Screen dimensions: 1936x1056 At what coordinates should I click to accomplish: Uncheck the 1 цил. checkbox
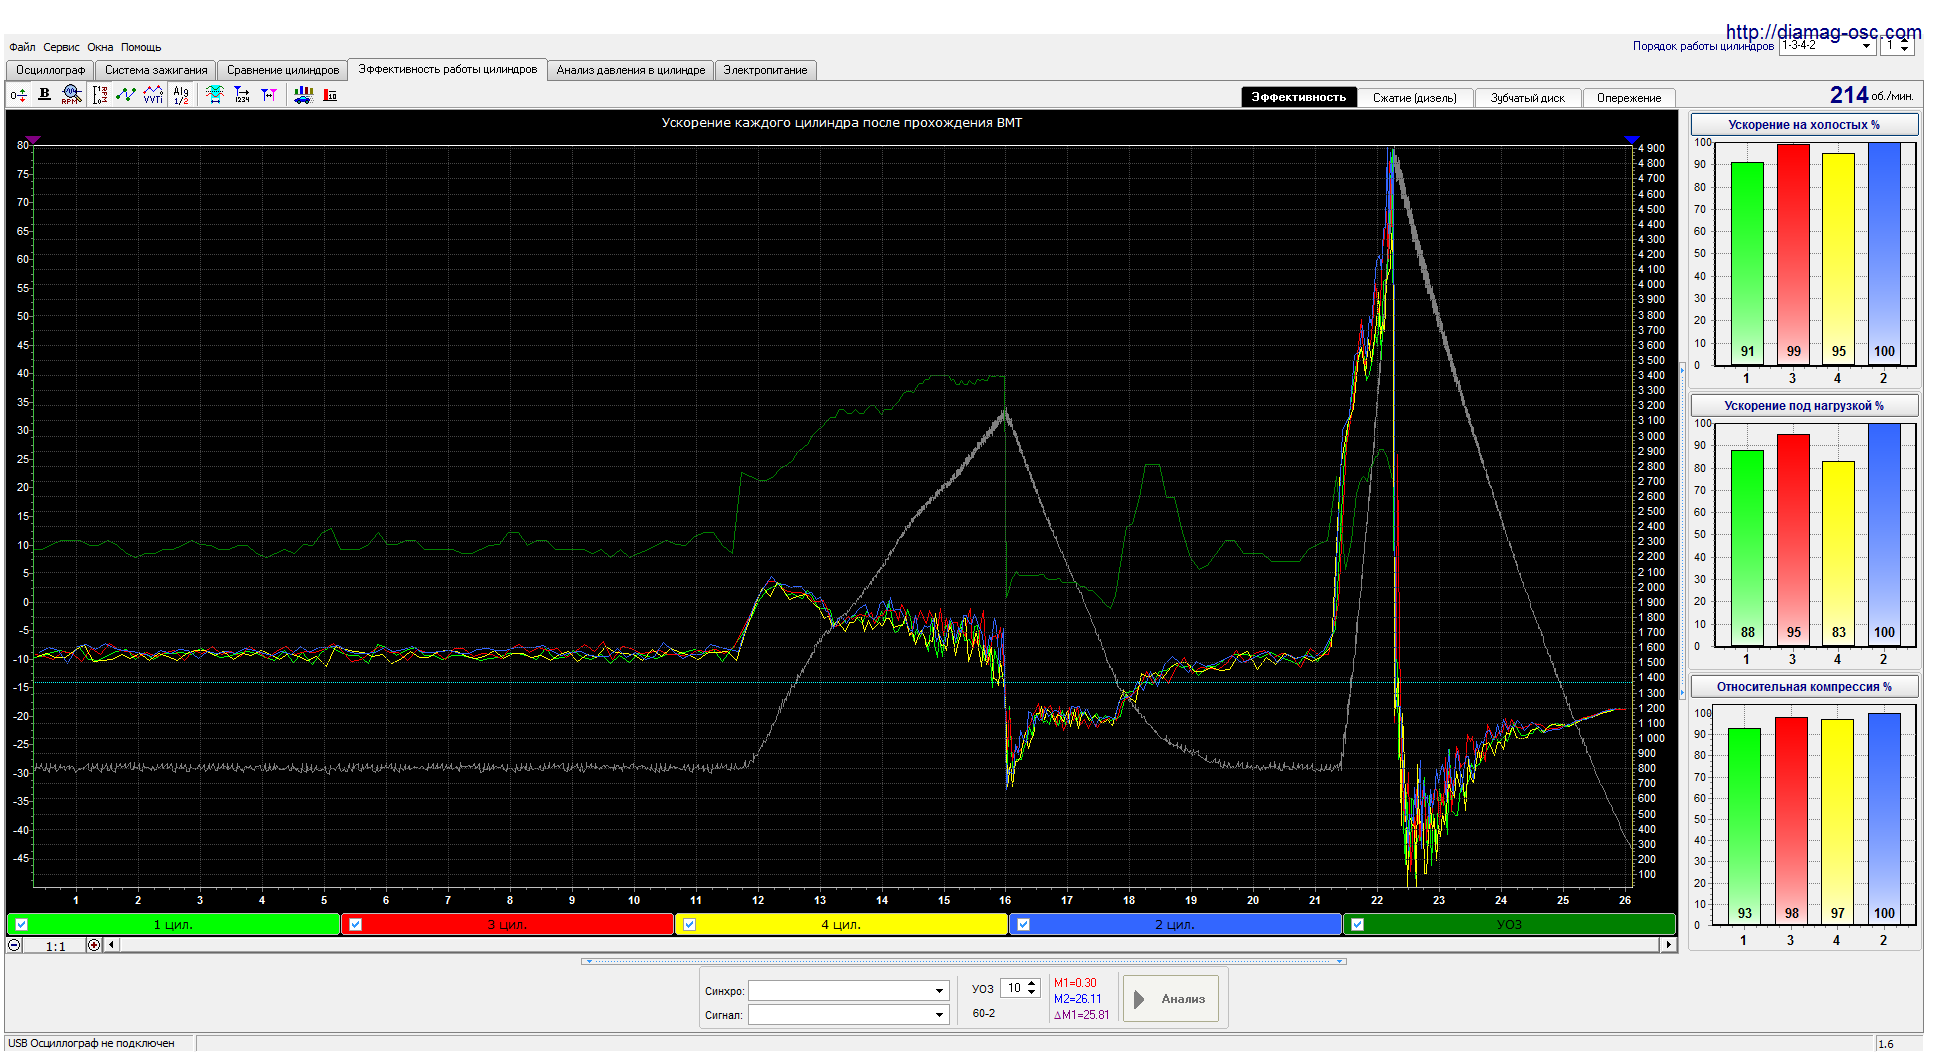point(22,925)
